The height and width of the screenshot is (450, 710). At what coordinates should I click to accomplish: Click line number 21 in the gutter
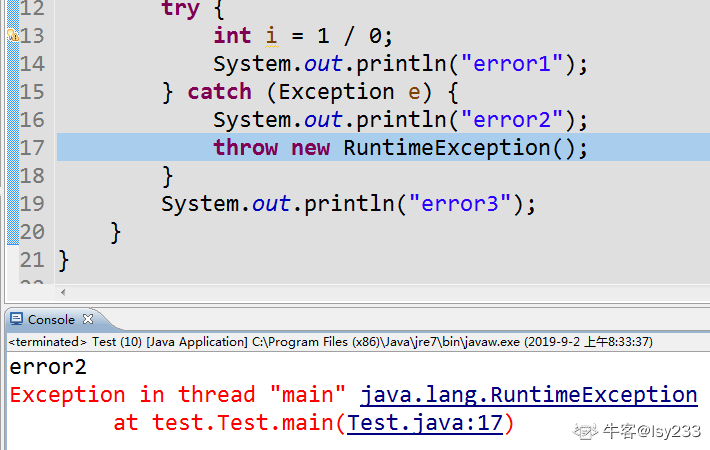[x=32, y=260]
